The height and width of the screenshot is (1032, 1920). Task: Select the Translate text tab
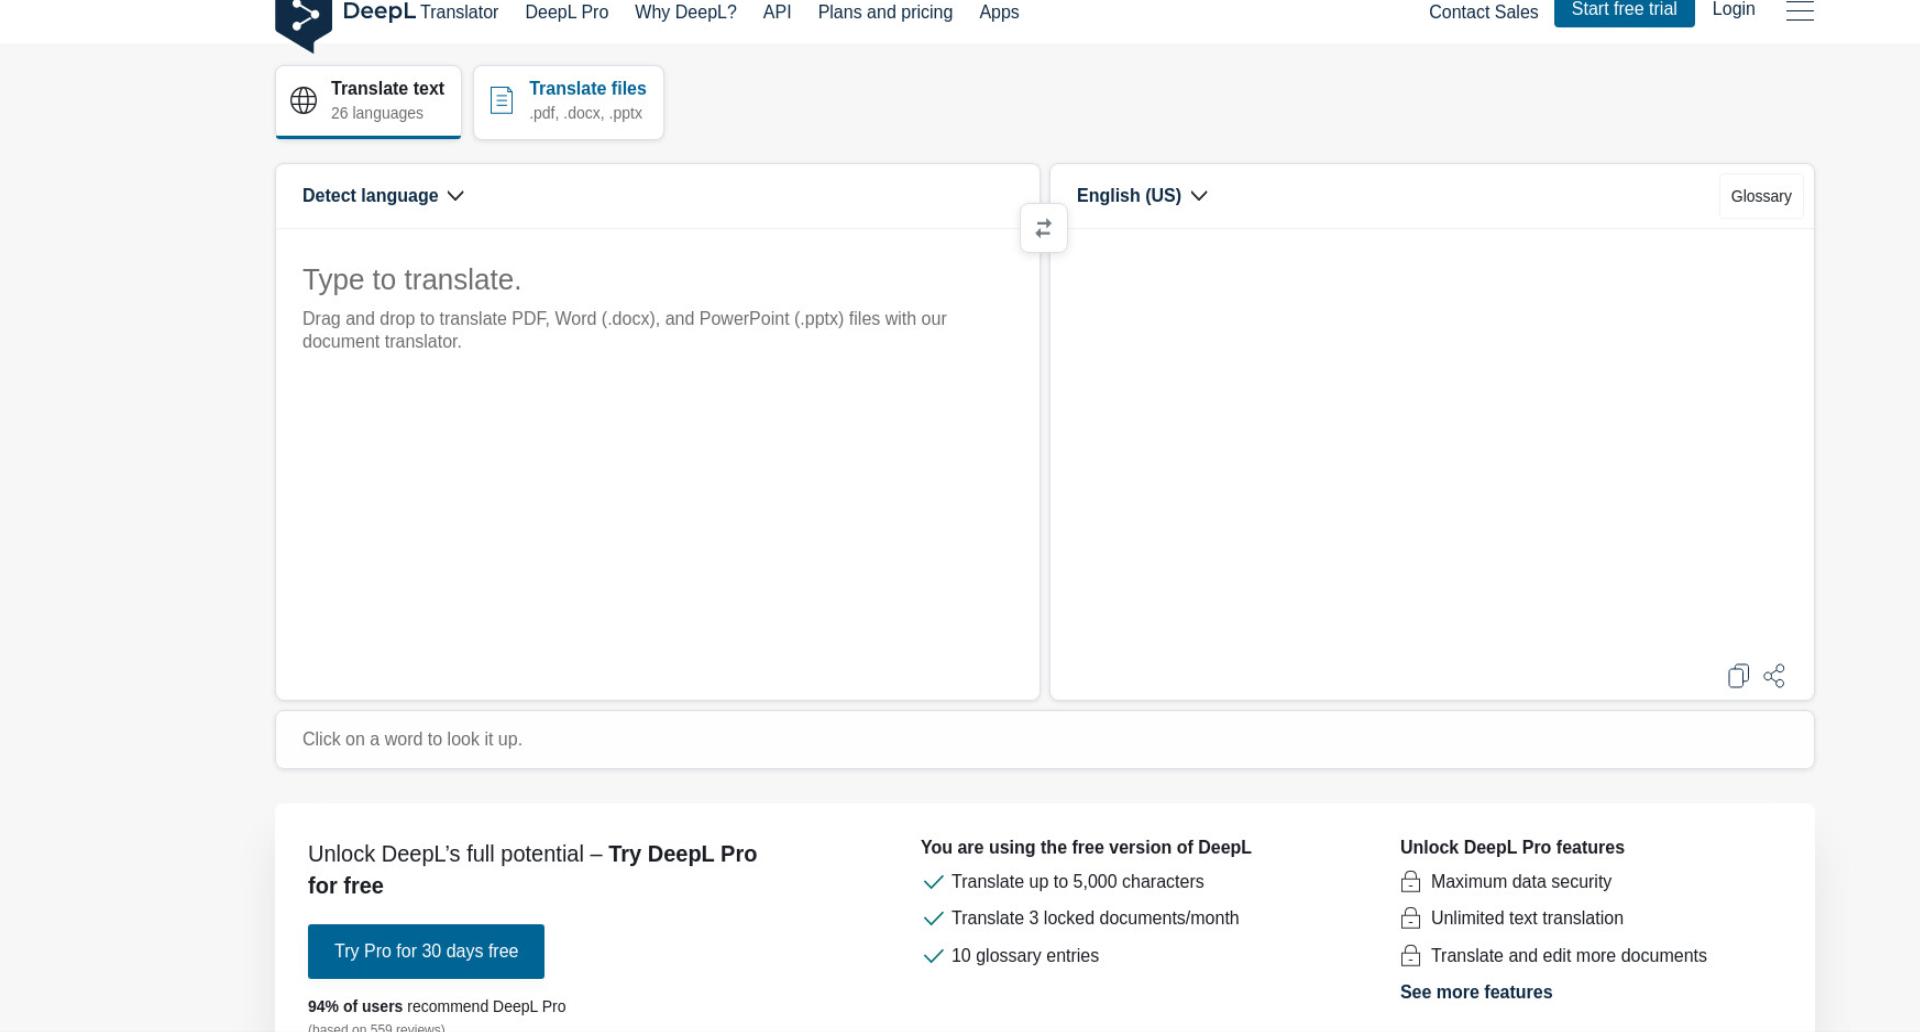(368, 101)
